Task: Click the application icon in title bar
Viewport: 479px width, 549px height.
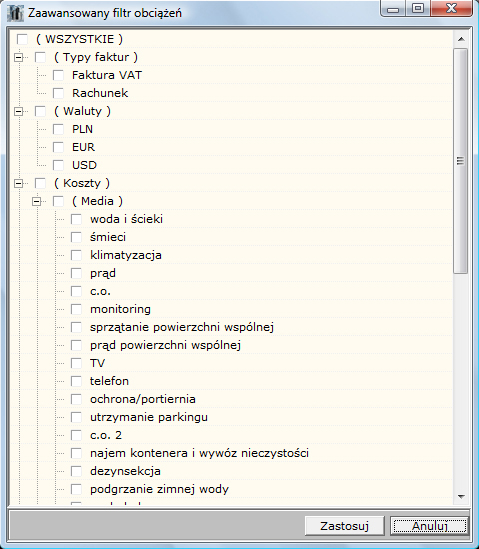Action: tap(15, 13)
